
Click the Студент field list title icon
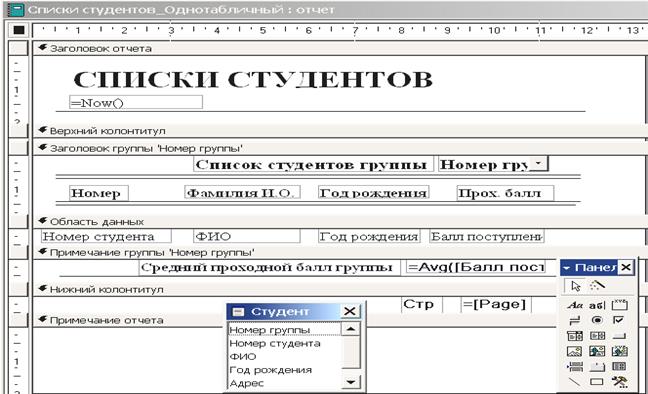tap(238, 312)
